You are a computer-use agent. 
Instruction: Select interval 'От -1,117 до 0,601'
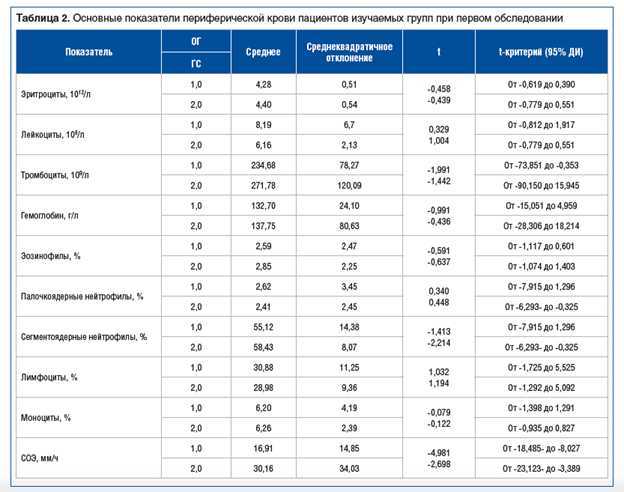[x=541, y=246]
